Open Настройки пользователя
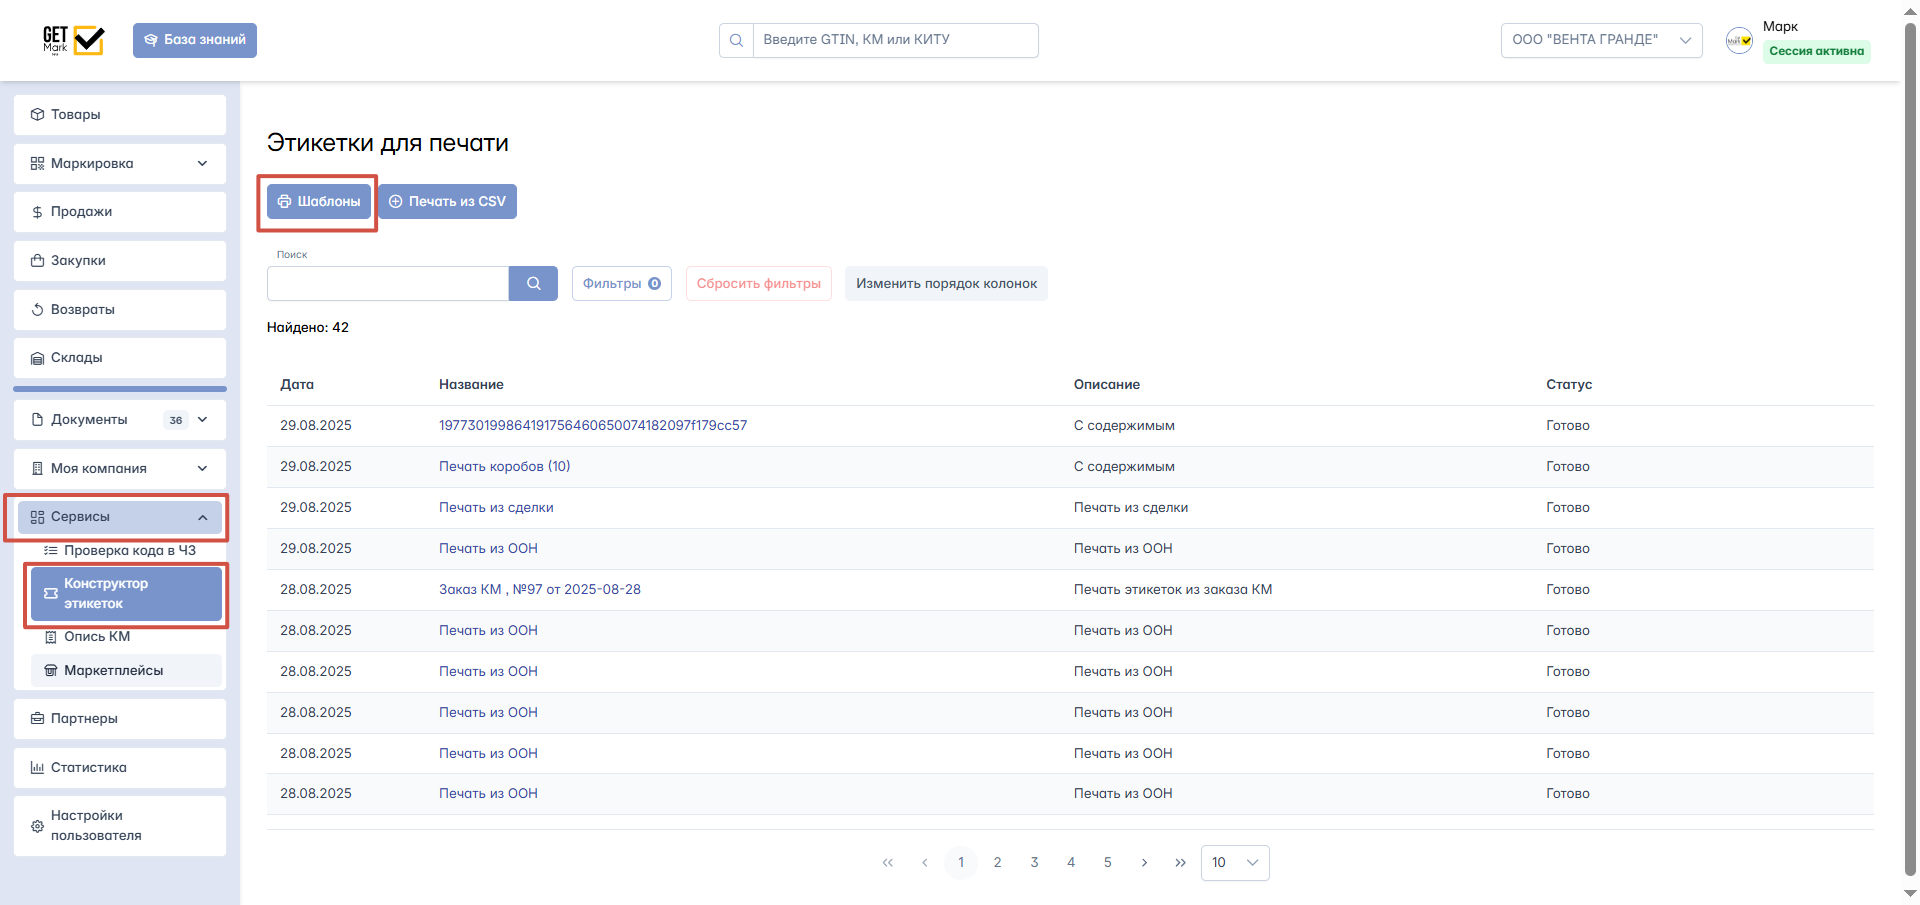The image size is (1920, 905). pos(120,826)
